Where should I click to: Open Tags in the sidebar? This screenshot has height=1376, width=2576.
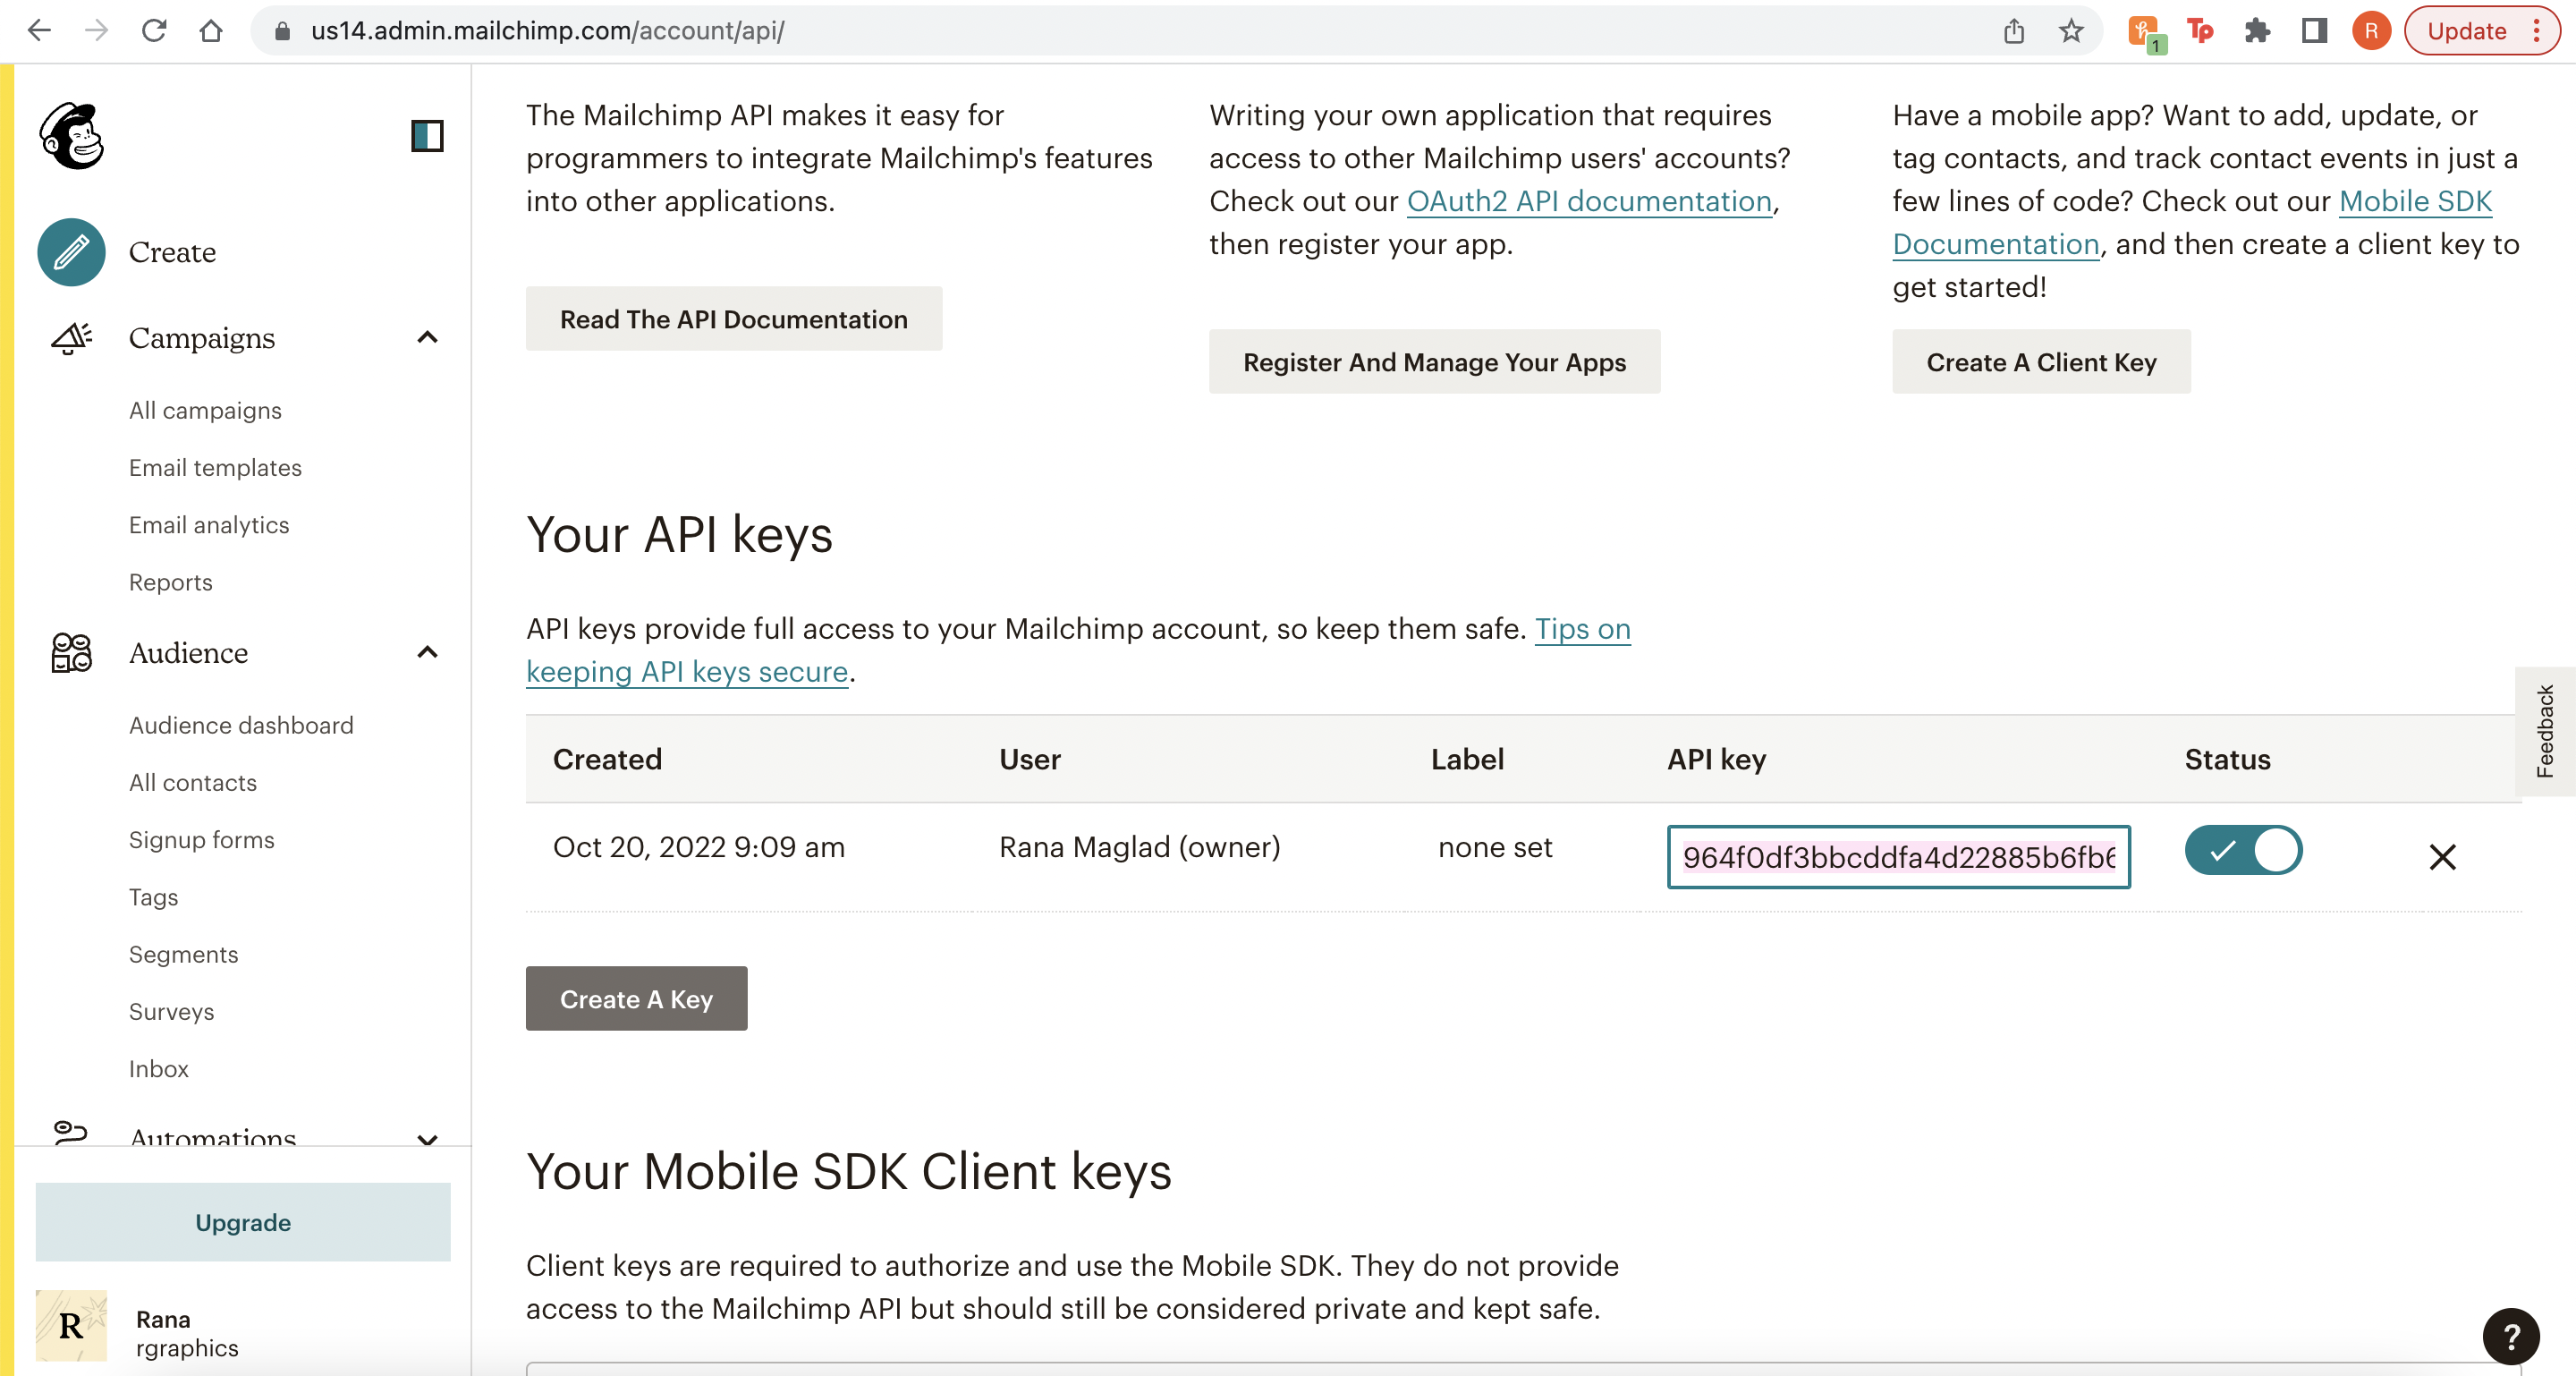[154, 897]
